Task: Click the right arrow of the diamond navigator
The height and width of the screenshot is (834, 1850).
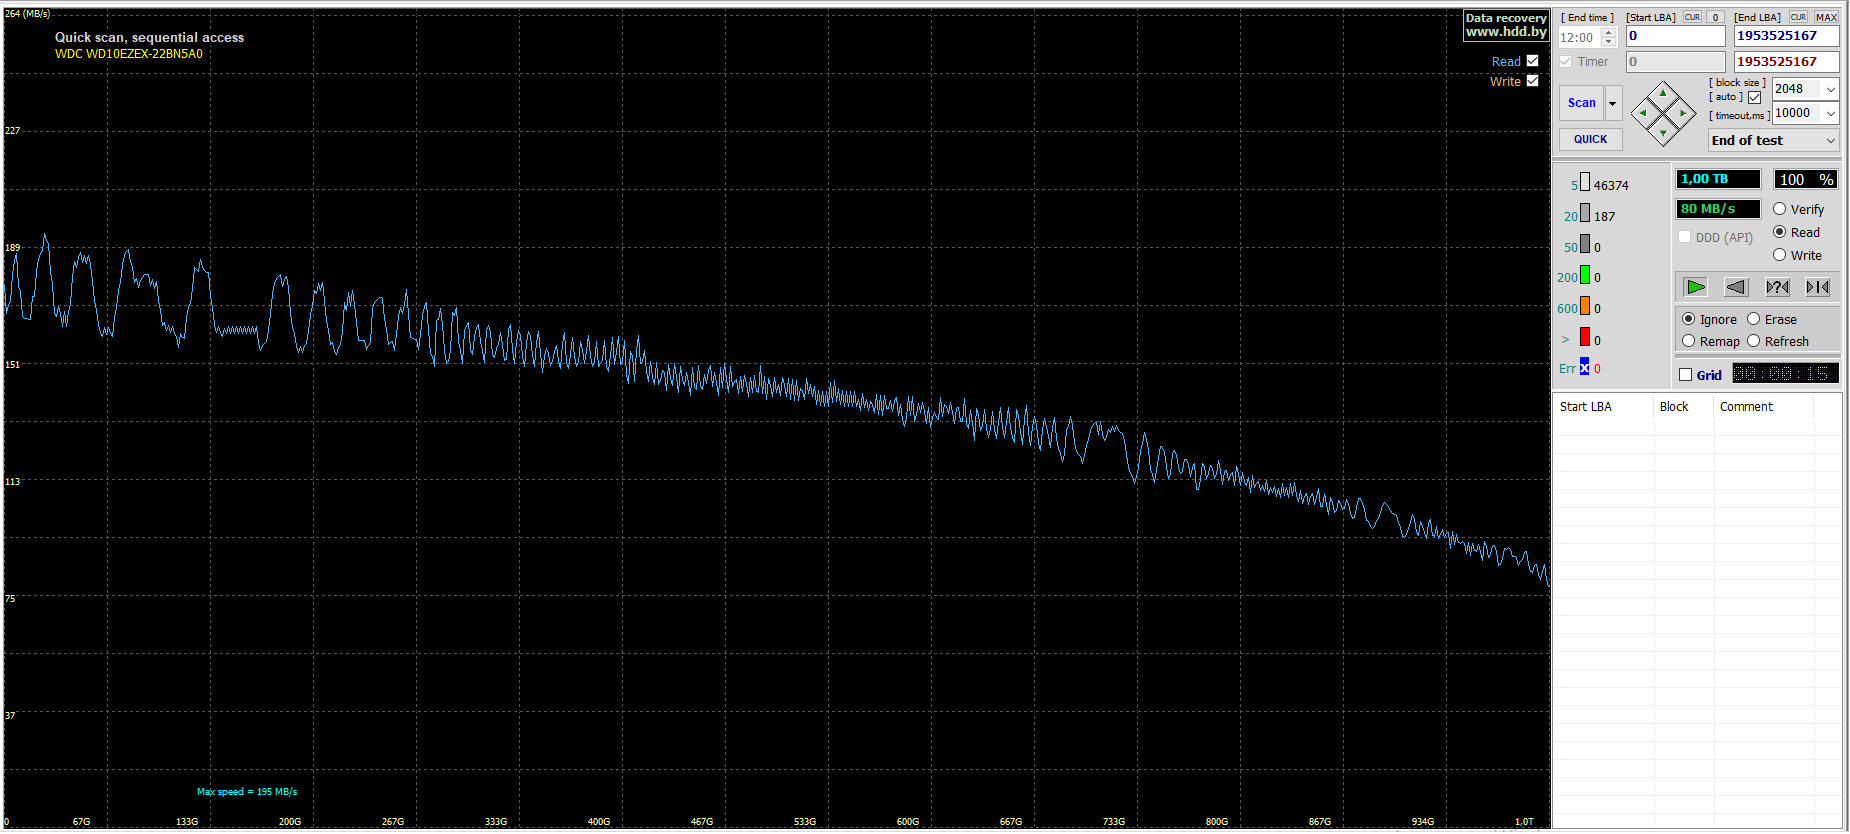Action: [1683, 113]
